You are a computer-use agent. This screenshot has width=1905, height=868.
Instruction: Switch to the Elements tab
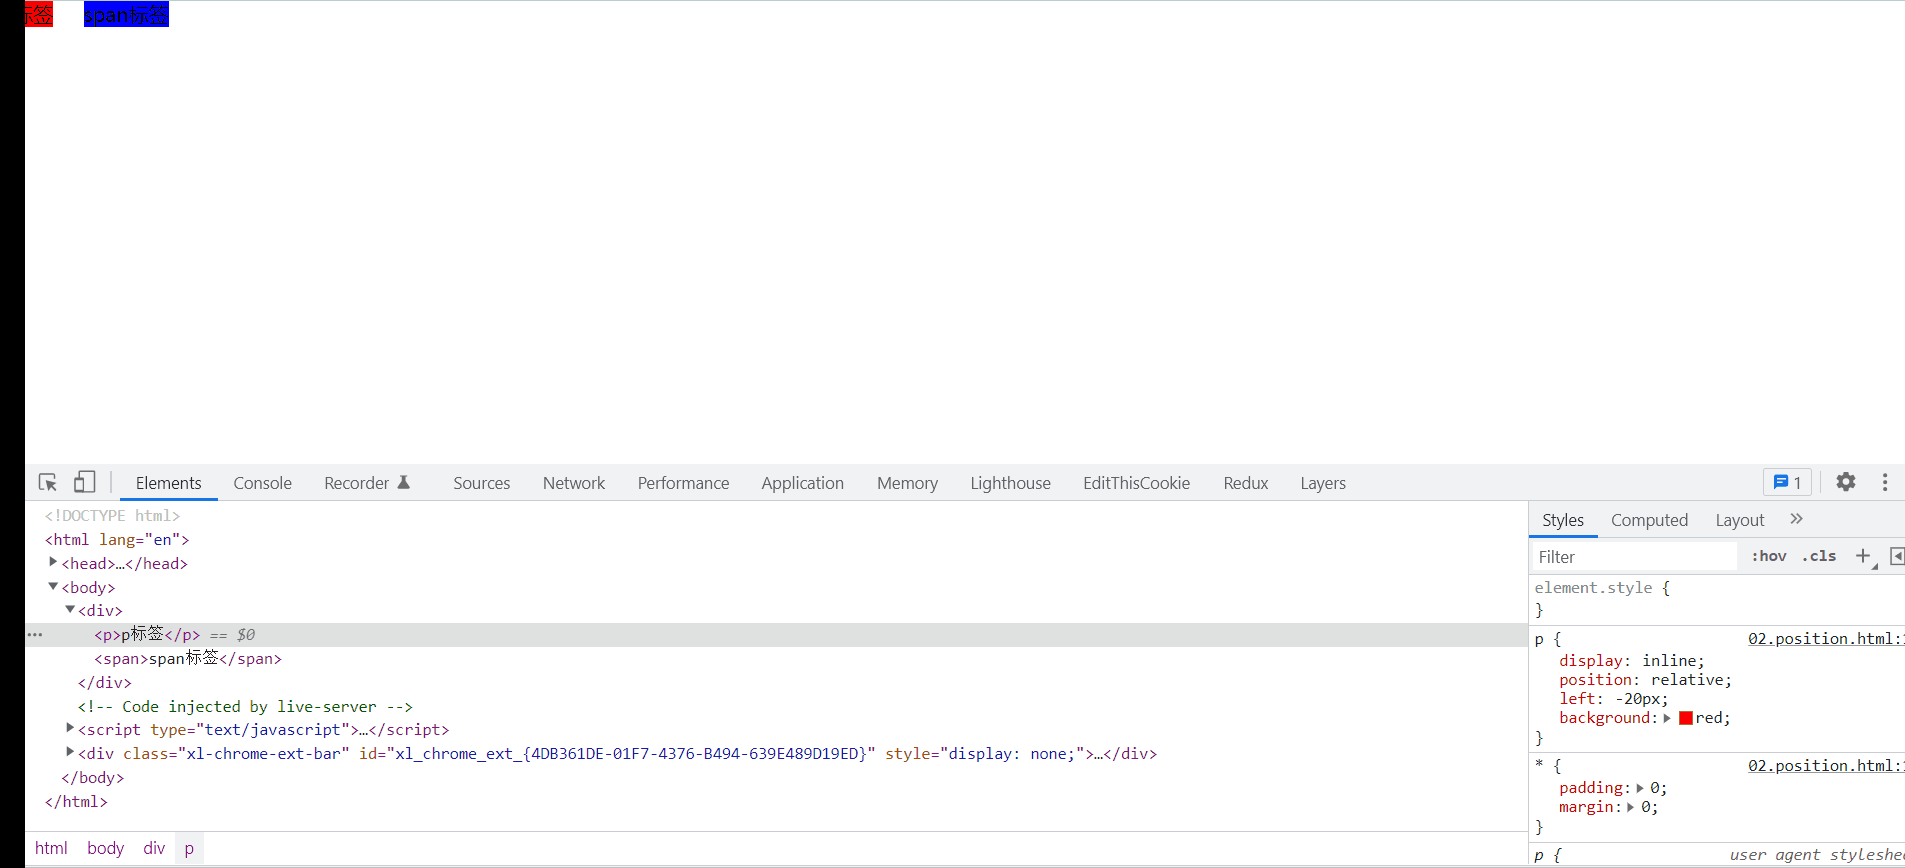168,483
